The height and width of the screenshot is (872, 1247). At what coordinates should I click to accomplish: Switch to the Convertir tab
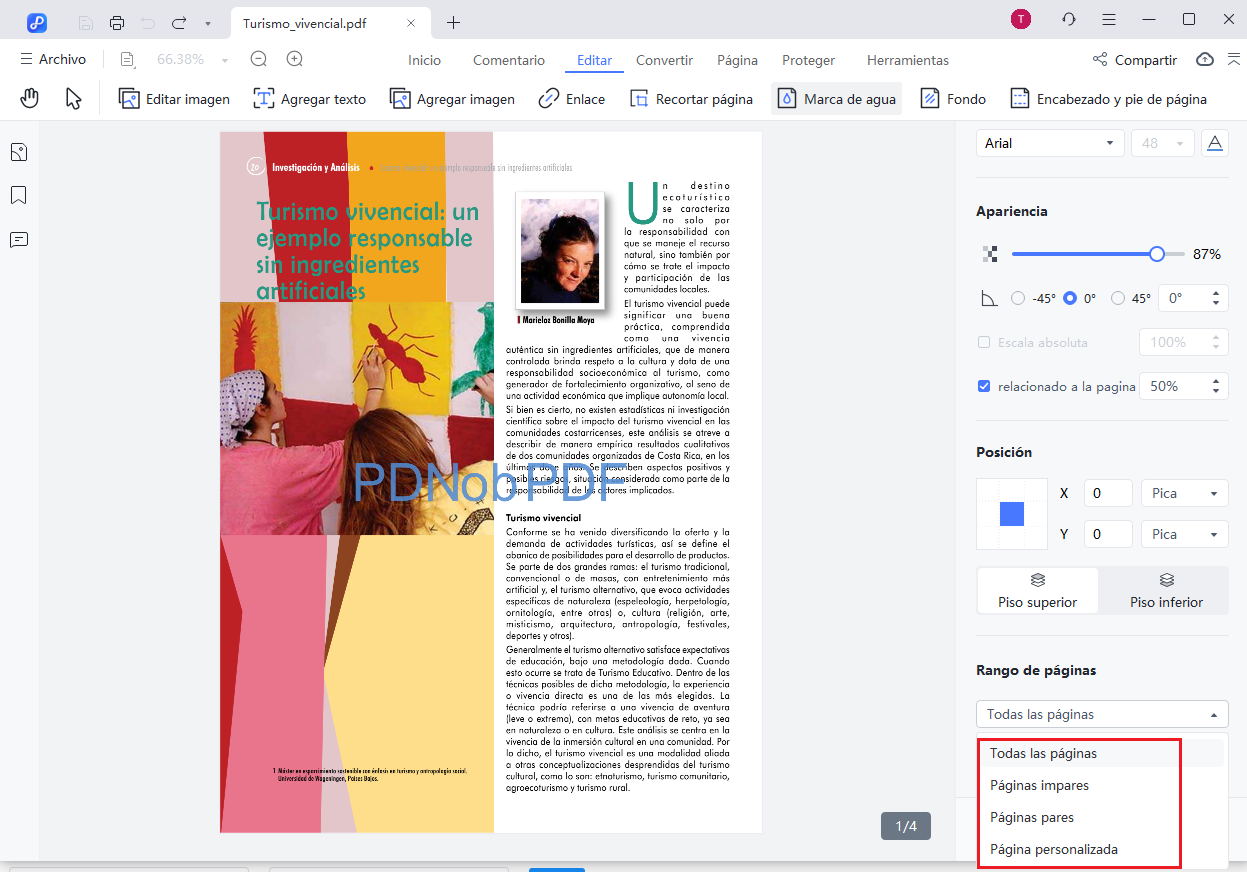coord(663,60)
